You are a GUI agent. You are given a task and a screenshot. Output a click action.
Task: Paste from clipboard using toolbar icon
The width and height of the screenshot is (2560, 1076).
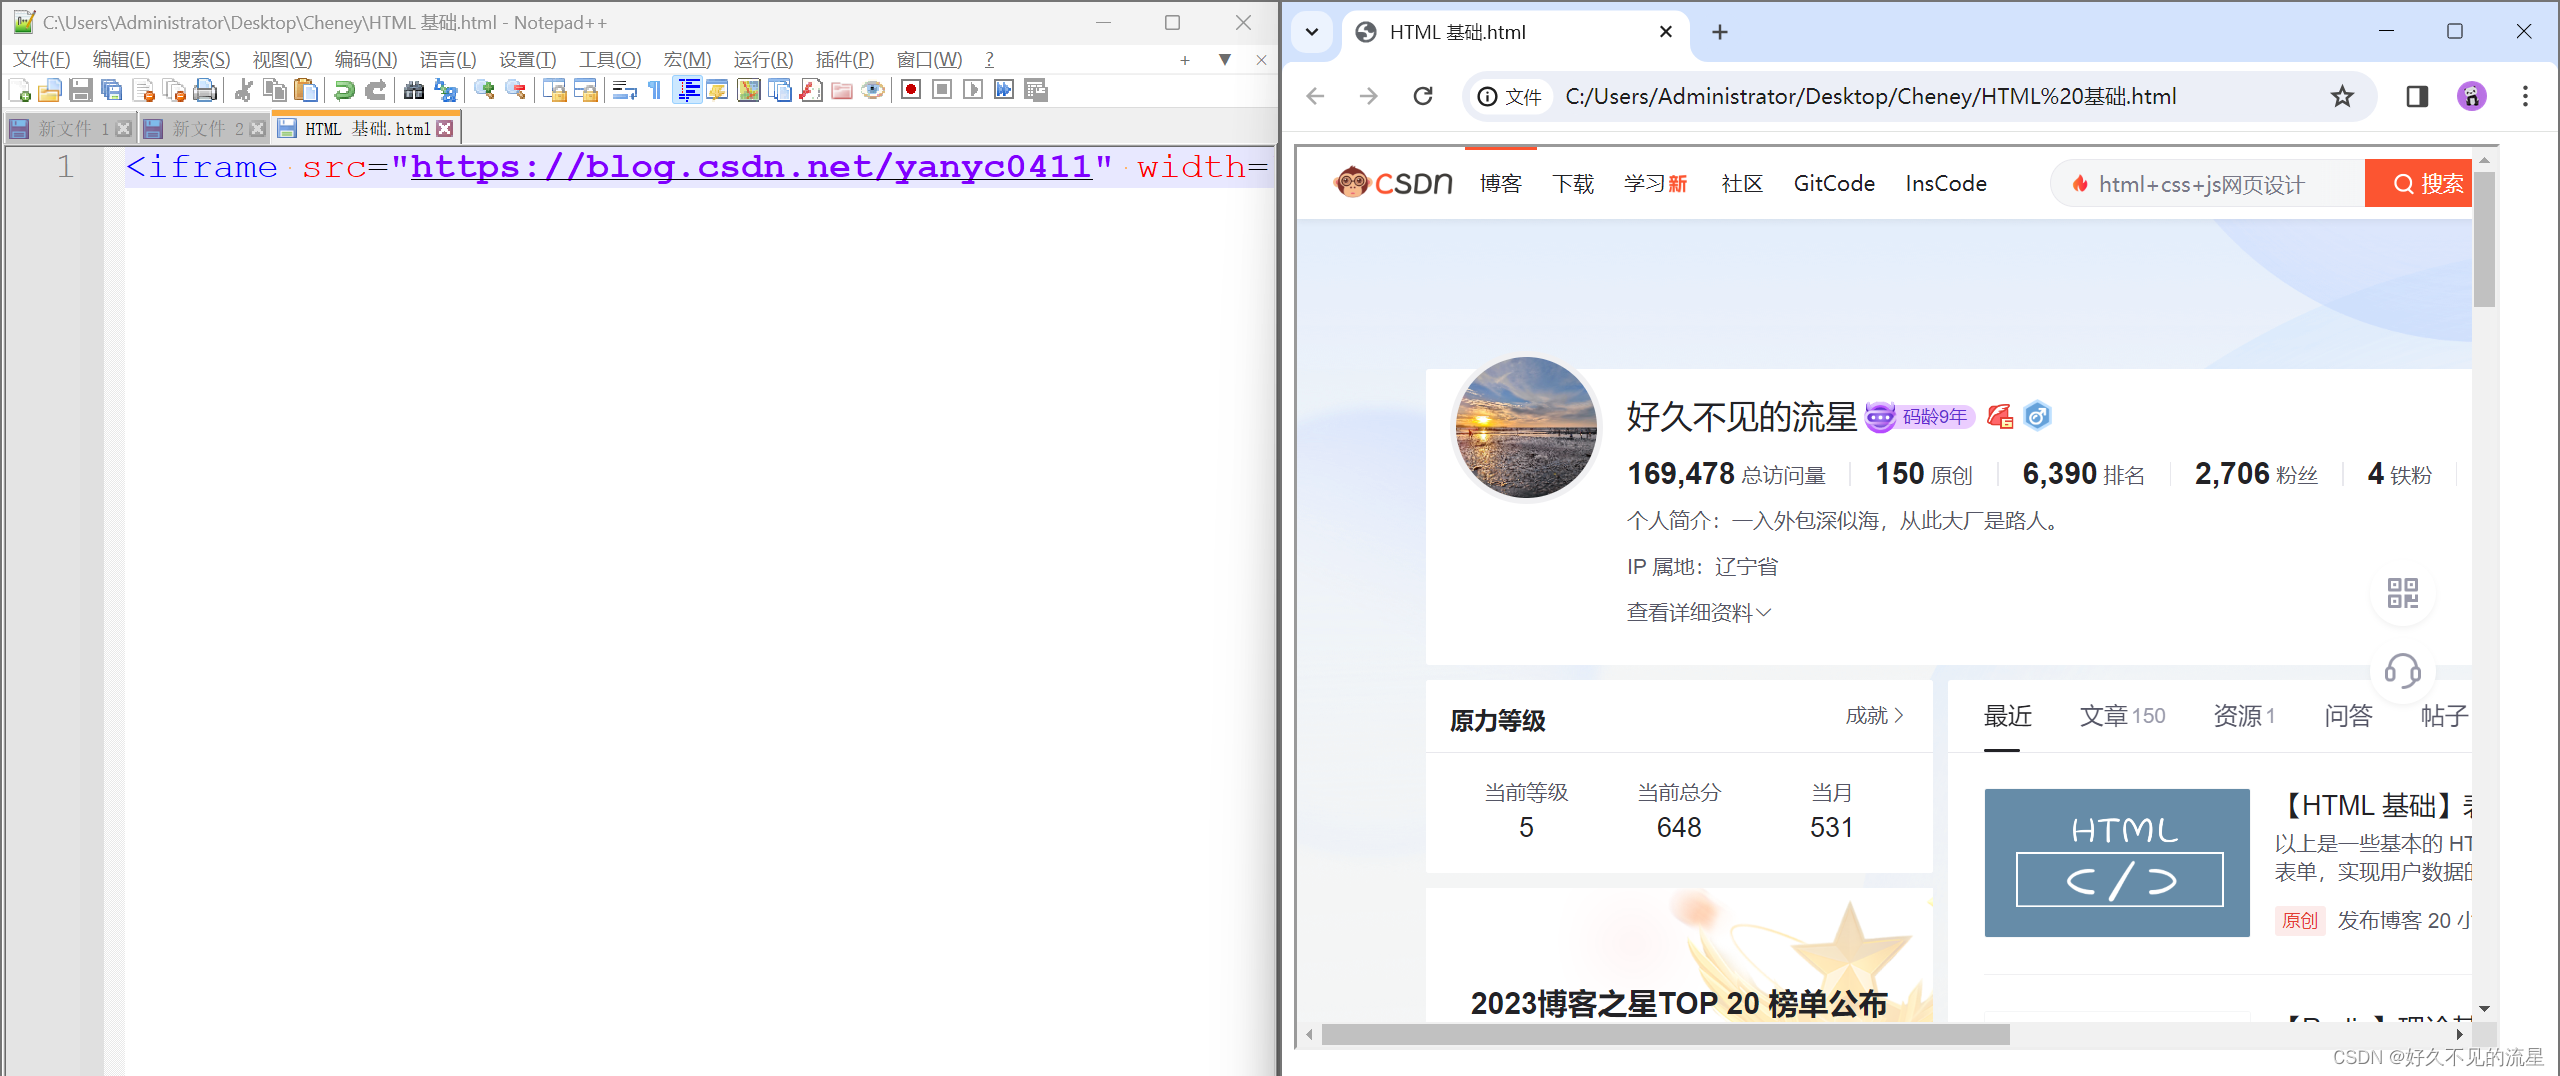(x=306, y=91)
